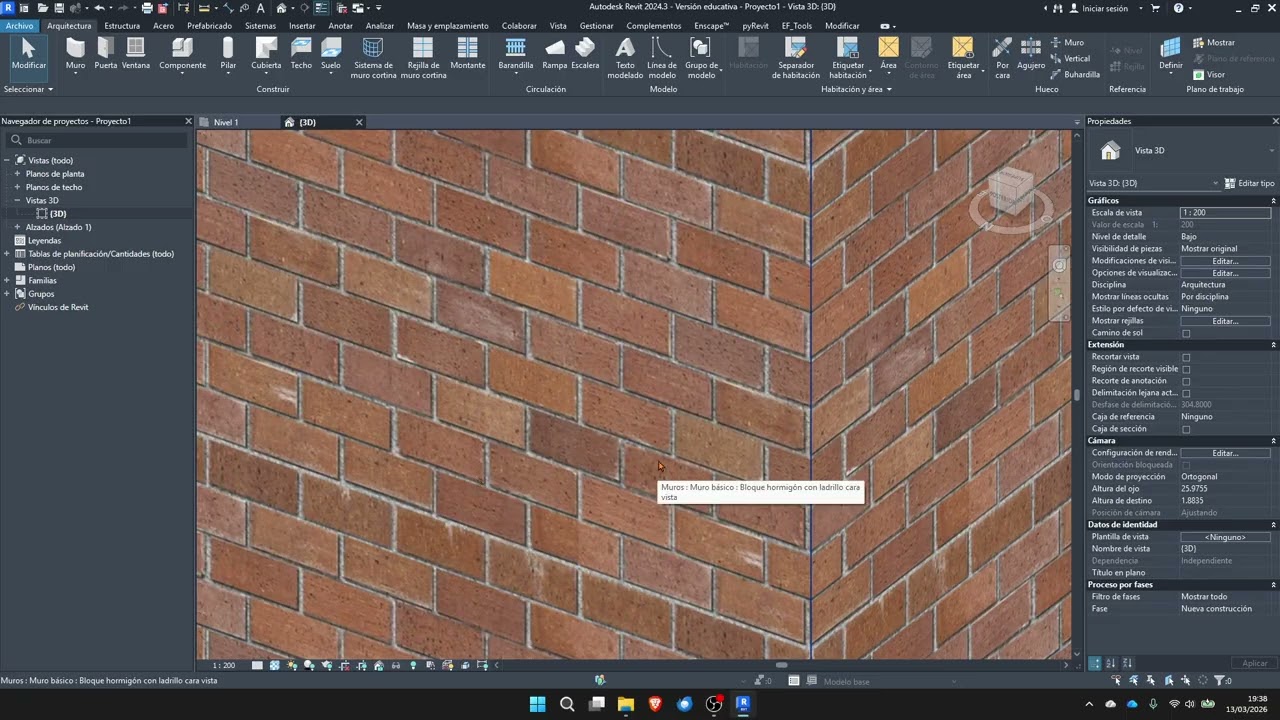Enable Delimitación lejana activa checkbox

click(x=1186, y=393)
